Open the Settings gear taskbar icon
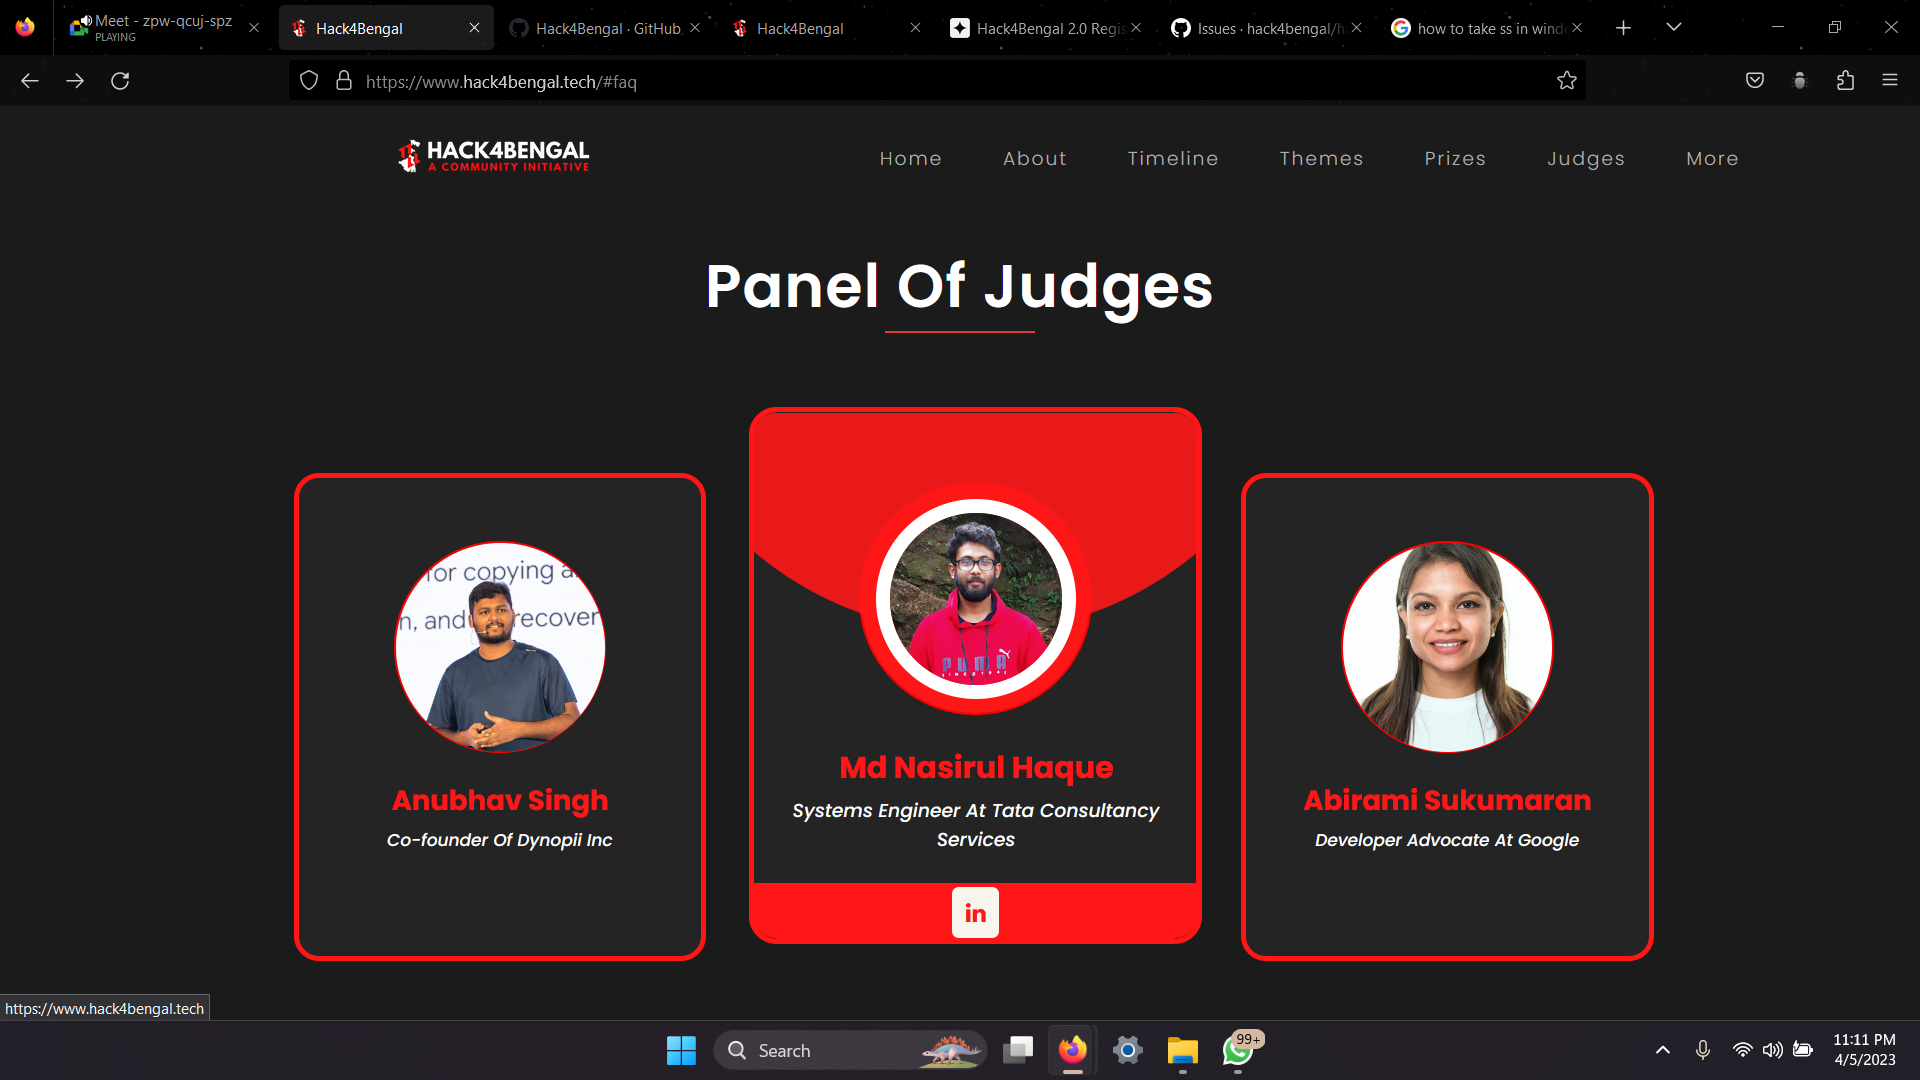The height and width of the screenshot is (1080, 1920). [x=1127, y=1050]
